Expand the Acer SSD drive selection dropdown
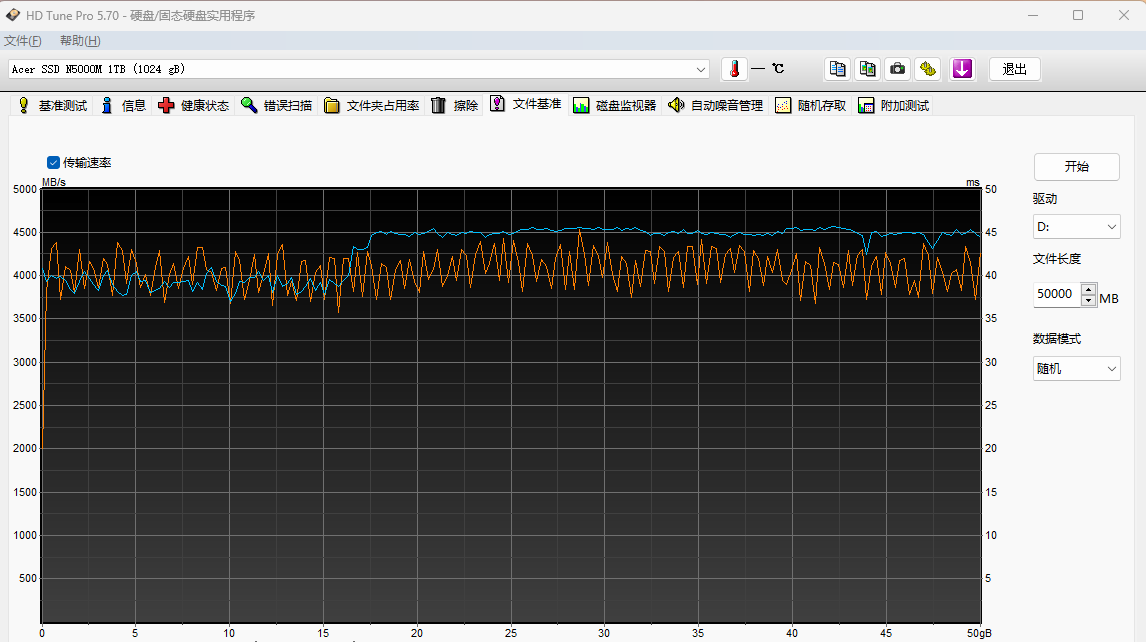This screenshot has width=1146, height=642. [701, 69]
